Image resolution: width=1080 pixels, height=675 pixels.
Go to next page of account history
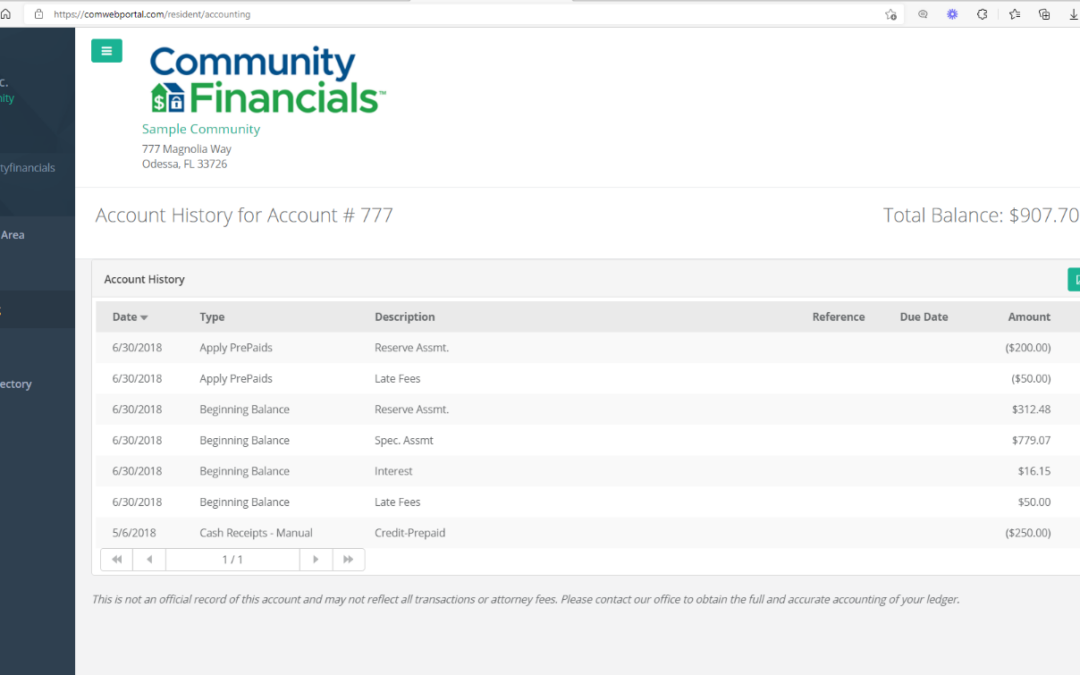pos(316,560)
